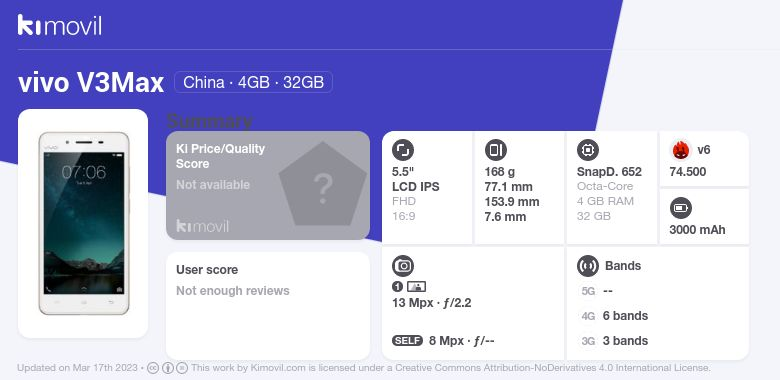Screen dimensions: 780x380
Task: Click the processor chip icon
Action: [587, 150]
